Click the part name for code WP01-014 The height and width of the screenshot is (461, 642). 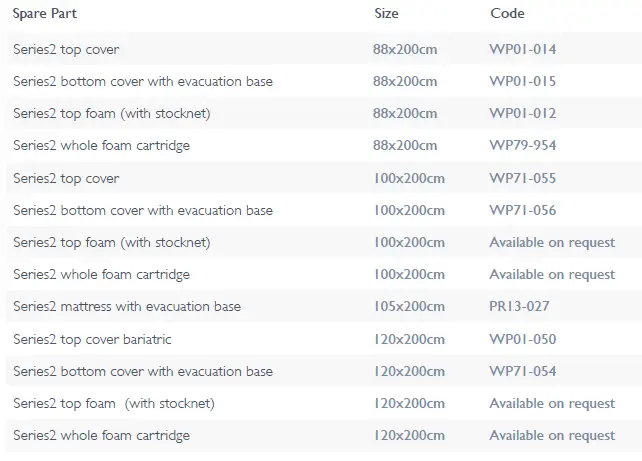[x=66, y=49]
